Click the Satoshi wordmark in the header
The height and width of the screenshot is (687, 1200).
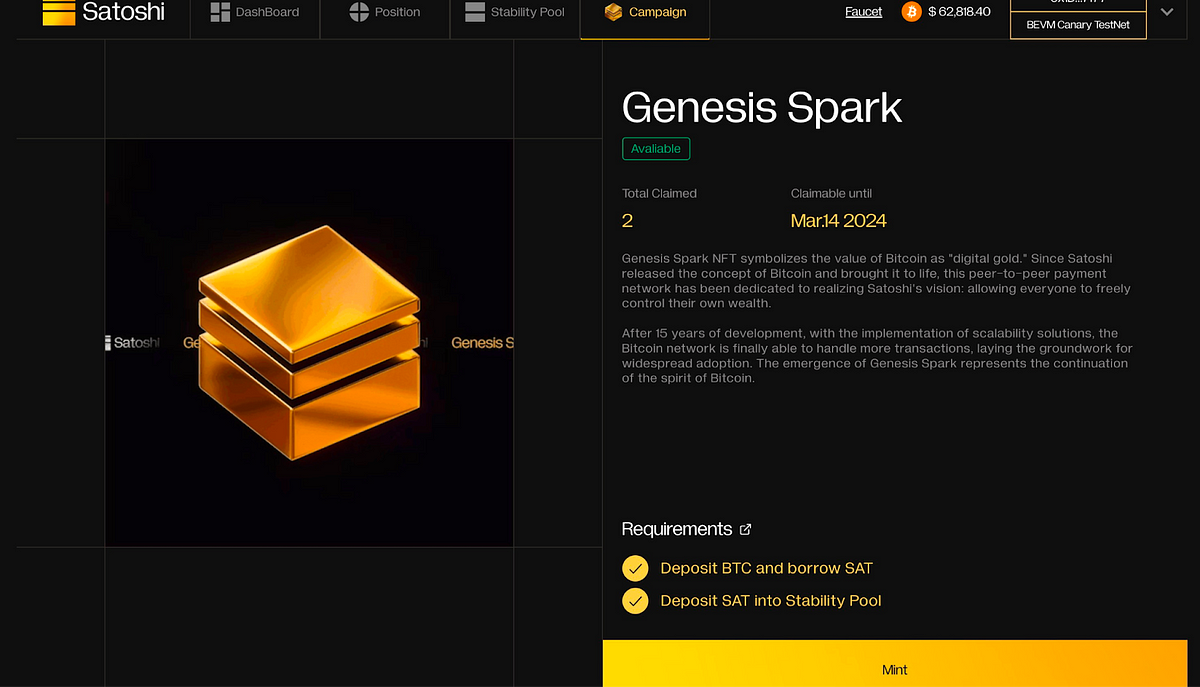tap(124, 13)
